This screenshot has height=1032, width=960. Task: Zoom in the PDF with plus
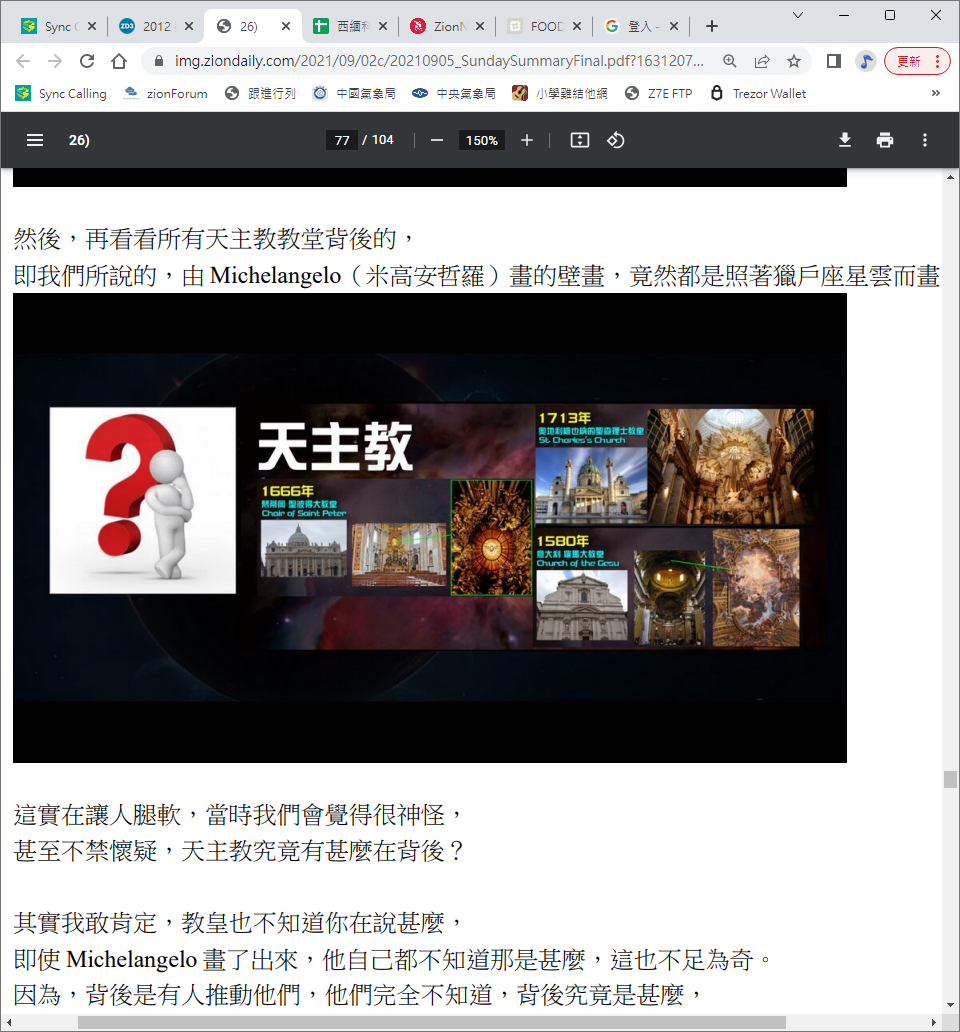click(x=526, y=140)
